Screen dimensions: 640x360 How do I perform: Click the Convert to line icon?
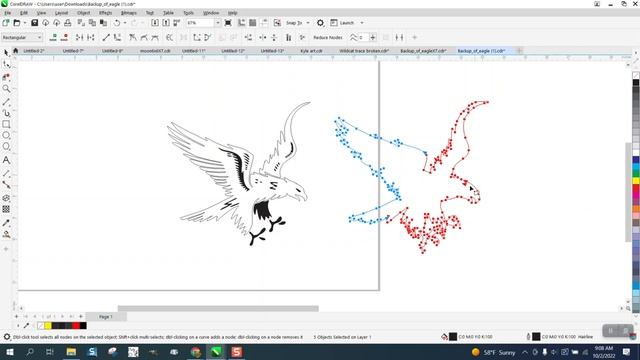(106, 38)
